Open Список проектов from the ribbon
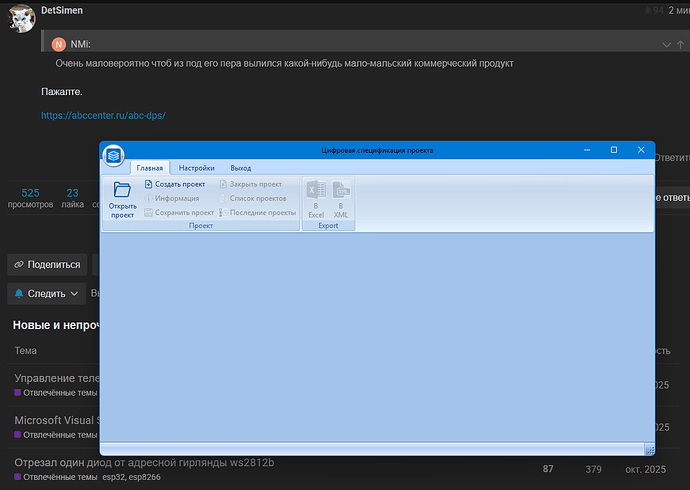 [x=253, y=198]
